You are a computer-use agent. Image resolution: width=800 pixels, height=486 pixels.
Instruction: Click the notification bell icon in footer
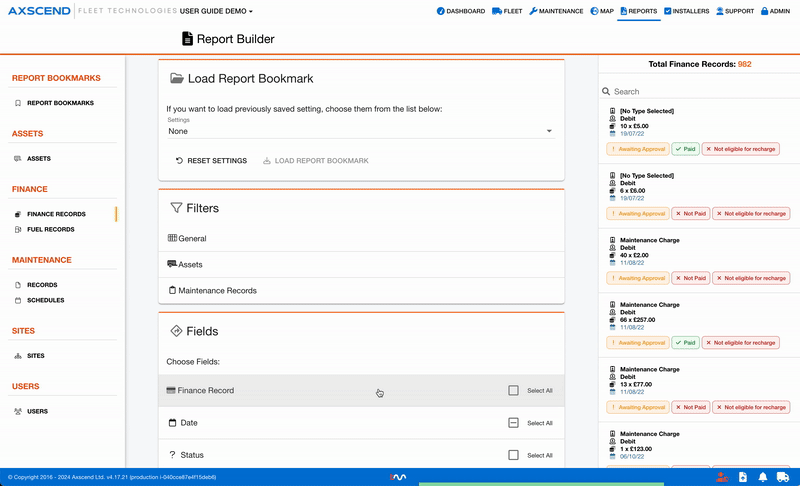763,477
